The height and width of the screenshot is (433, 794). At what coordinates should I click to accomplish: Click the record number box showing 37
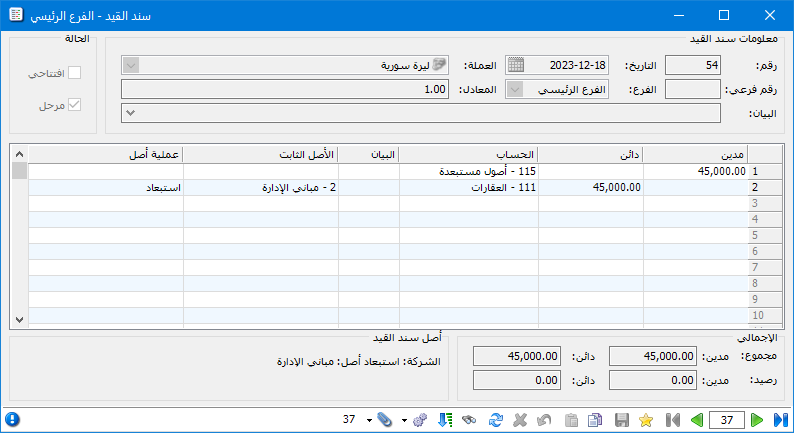click(x=727, y=420)
